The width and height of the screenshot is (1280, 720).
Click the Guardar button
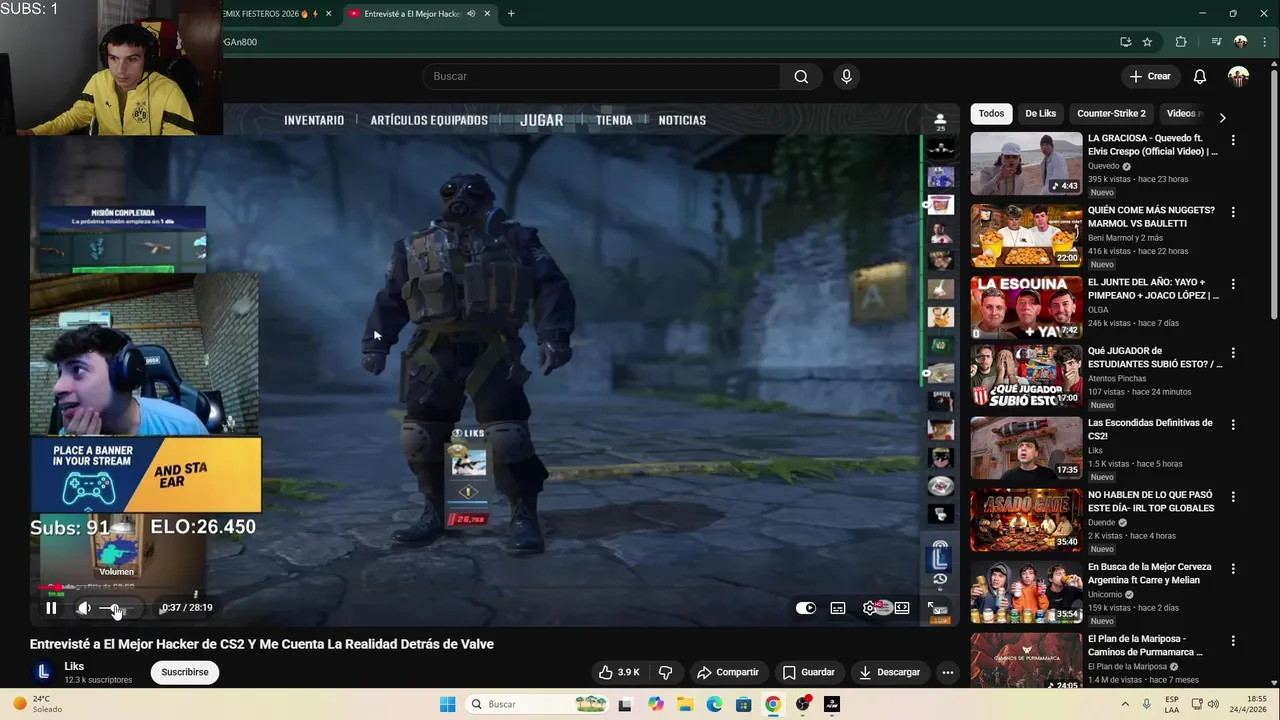click(808, 673)
